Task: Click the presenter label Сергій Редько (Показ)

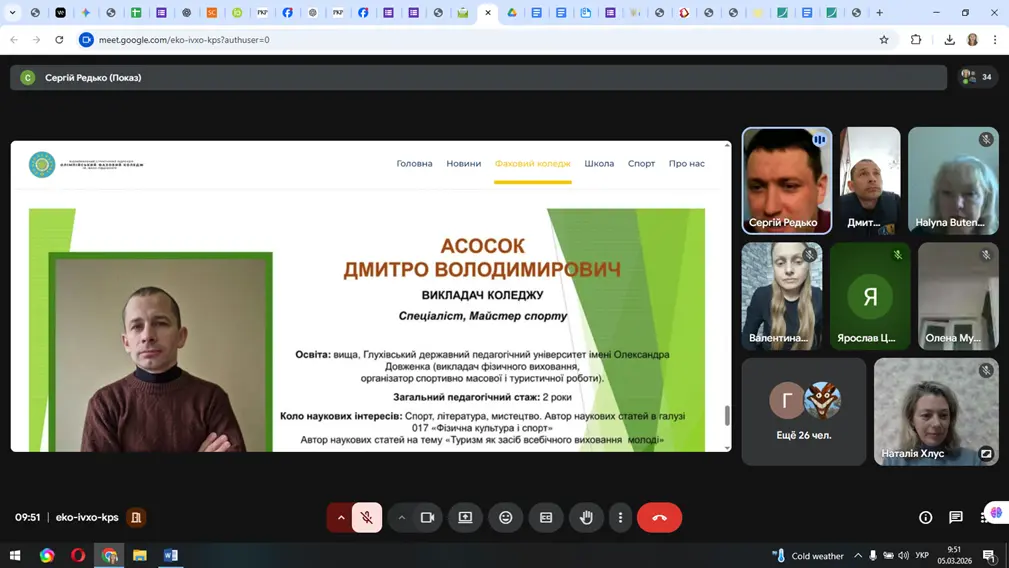Action: (x=93, y=77)
